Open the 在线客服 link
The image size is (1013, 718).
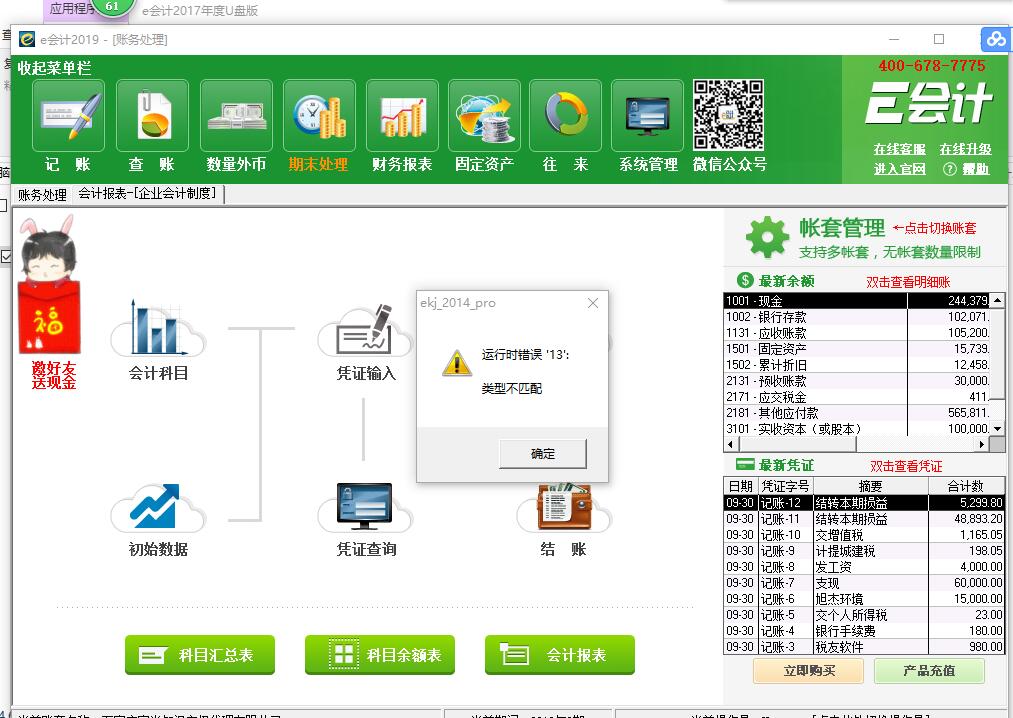tap(899, 149)
